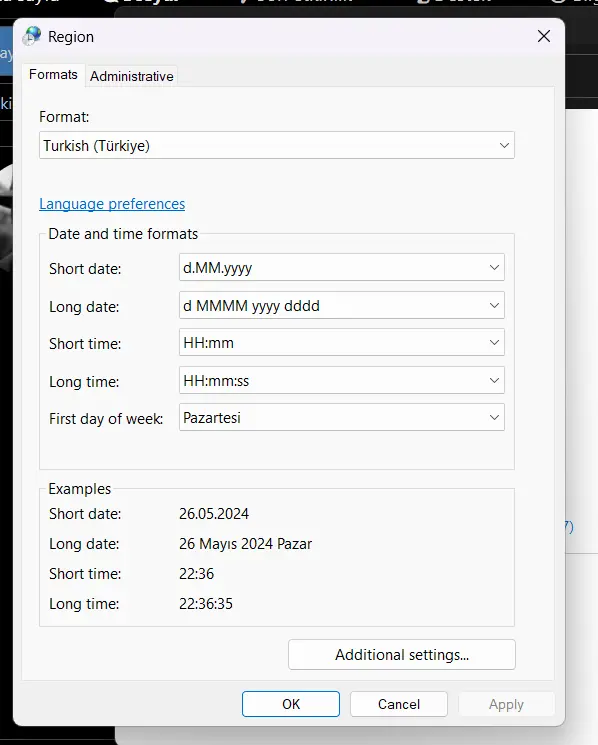This screenshot has width=598, height=745.
Task: Click the 'Examples' group label
Action: 79,489
